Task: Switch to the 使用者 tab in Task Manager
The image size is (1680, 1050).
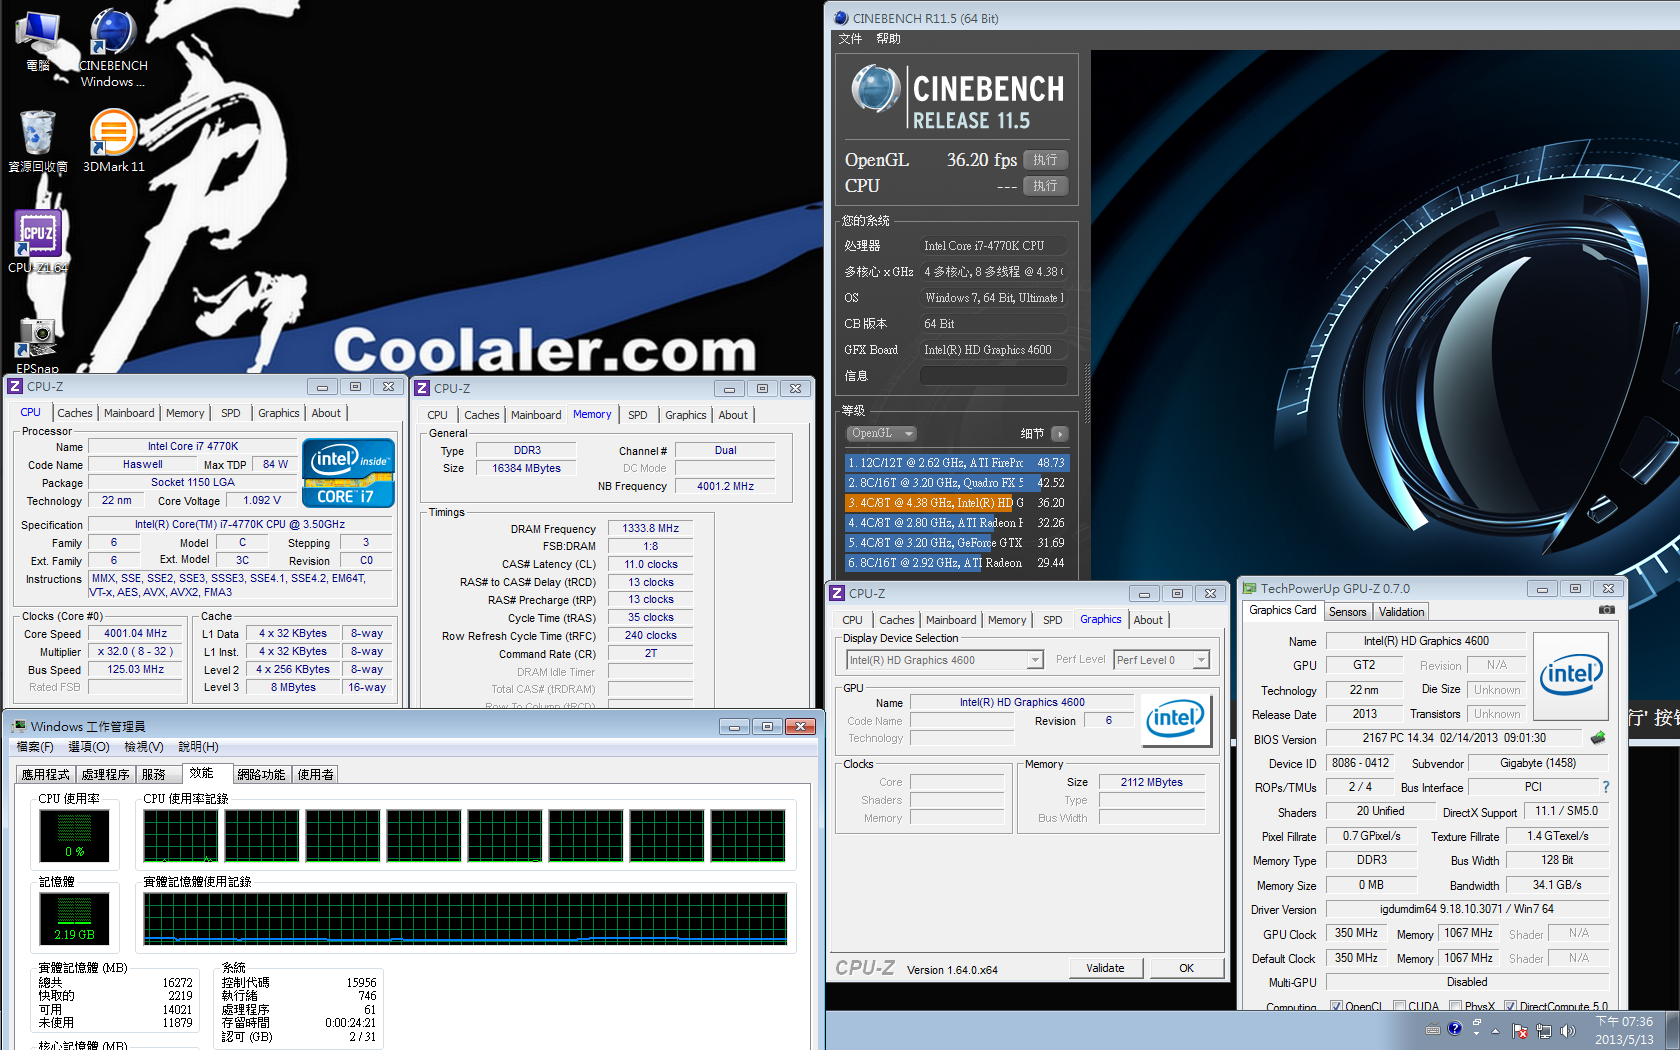Action: click(315, 775)
